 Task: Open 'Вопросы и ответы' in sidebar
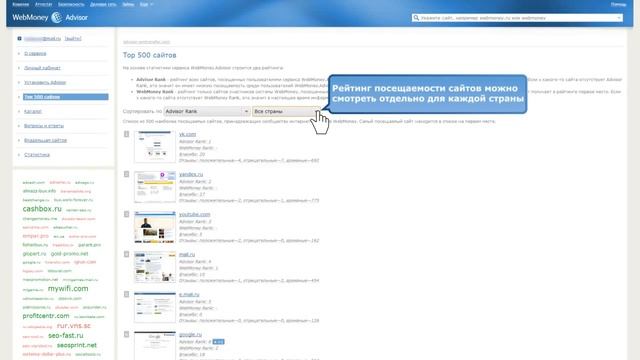coord(44,126)
